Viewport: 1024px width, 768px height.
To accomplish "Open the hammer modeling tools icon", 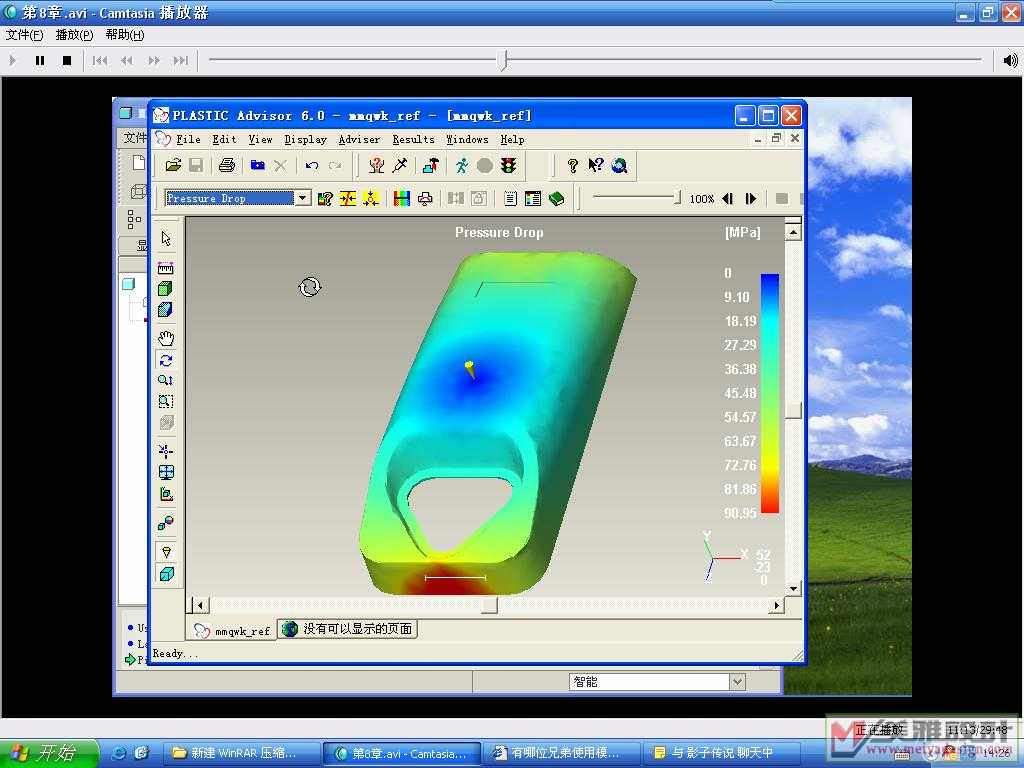I will pyautogui.click(x=431, y=166).
